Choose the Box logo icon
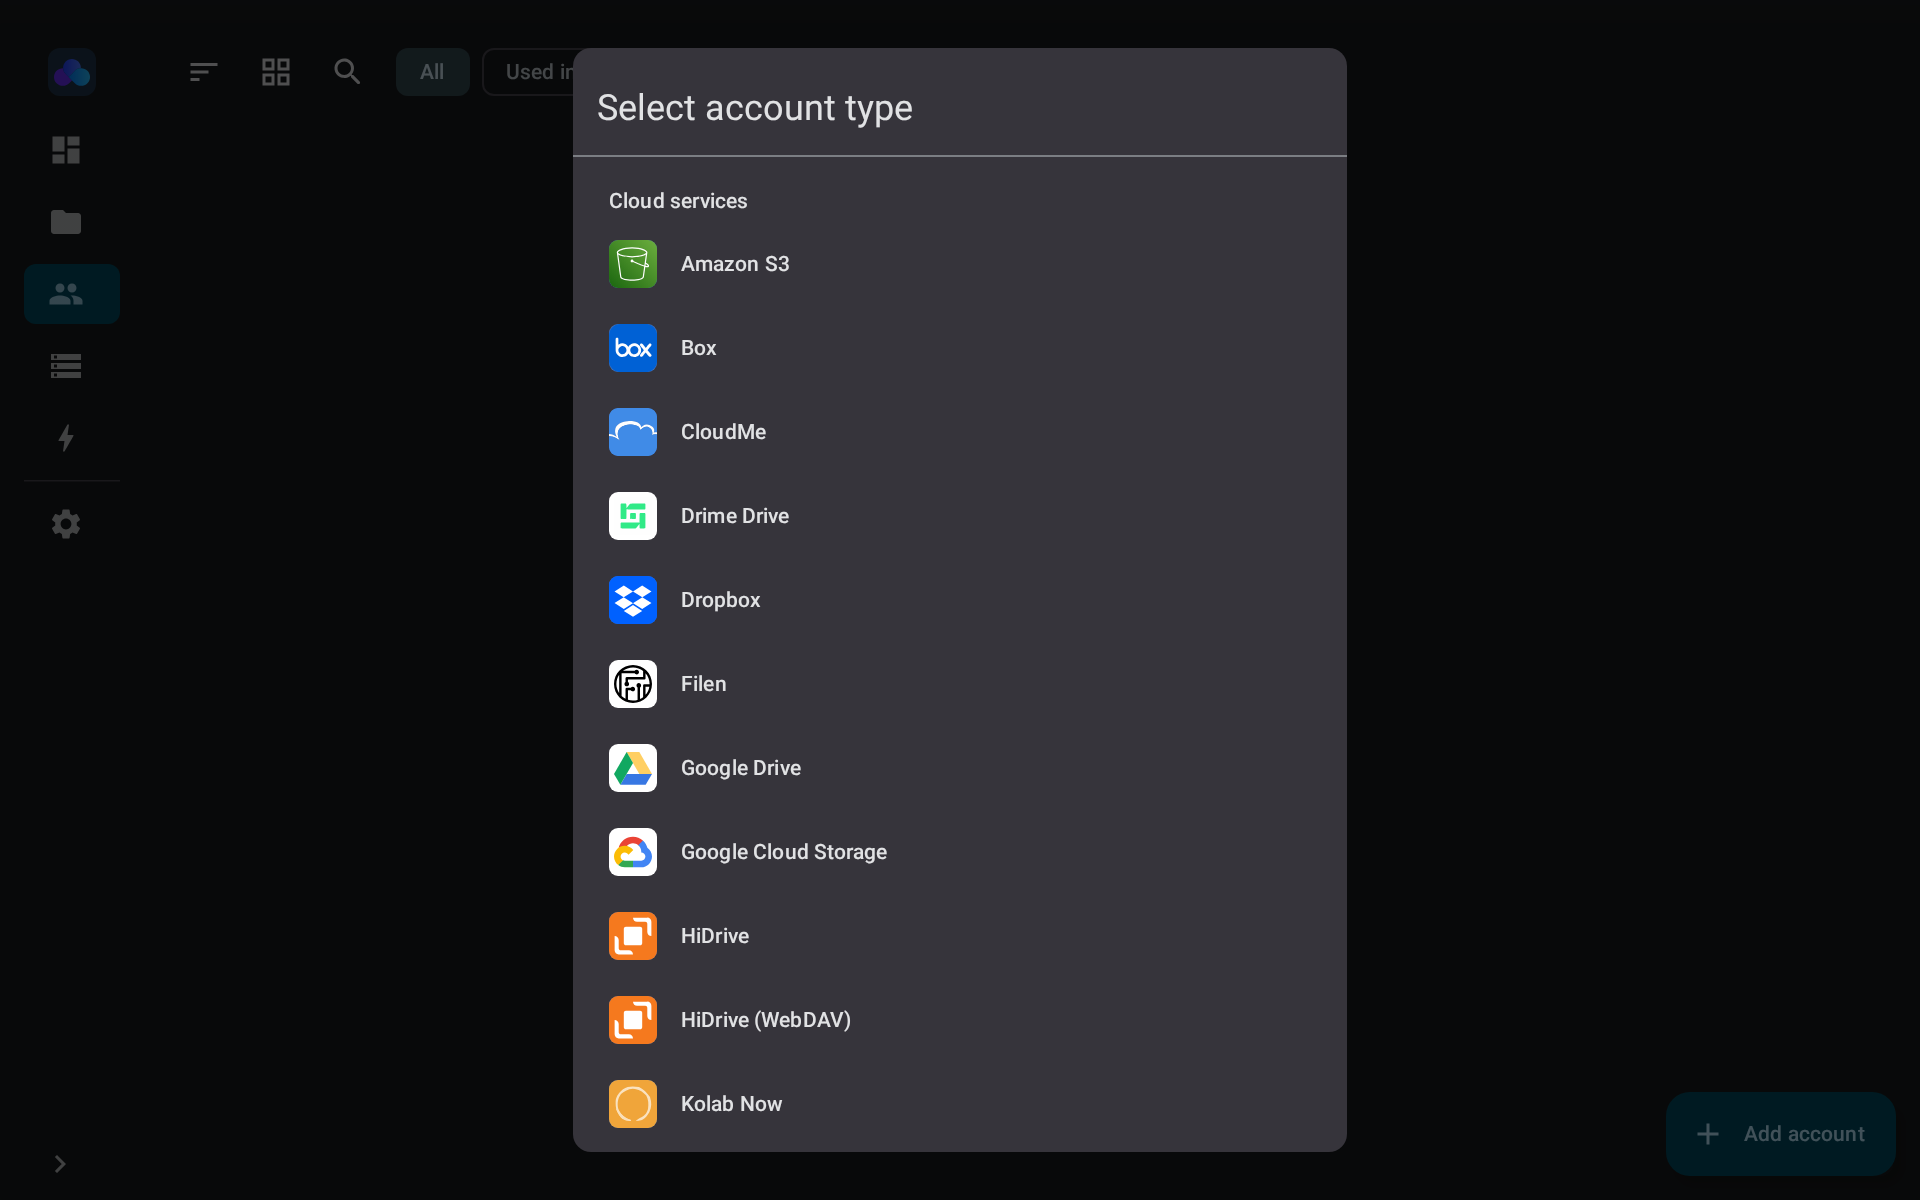 click(x=633, y=348)
